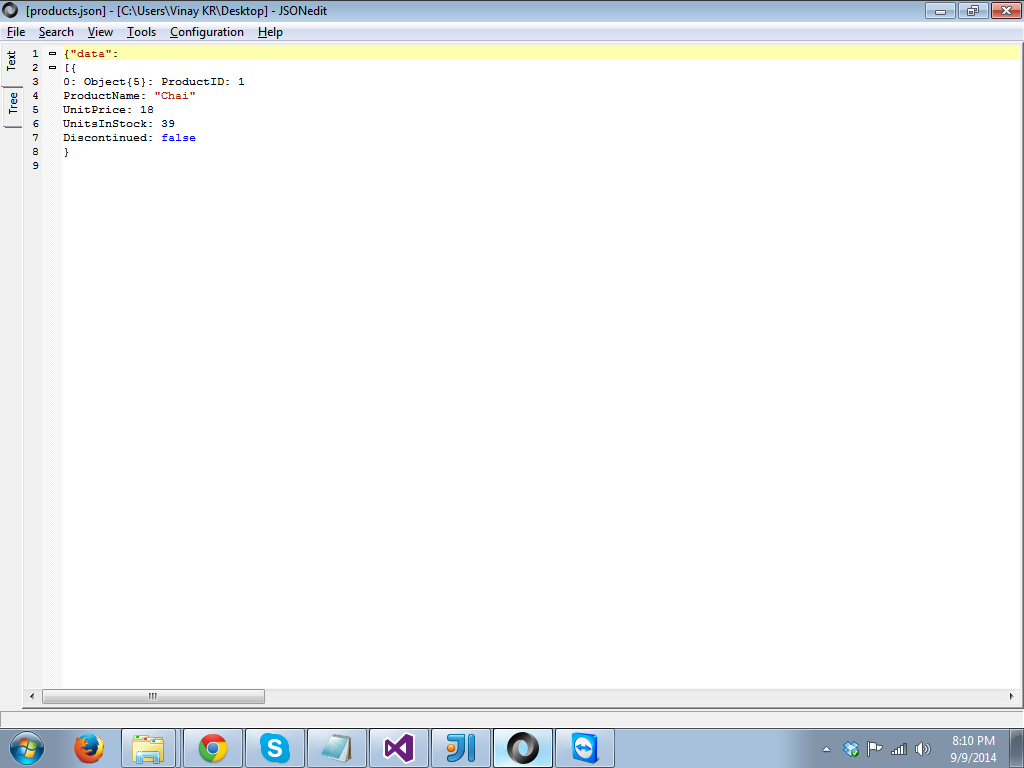The height and width of the screenshot is (768, 1024).
Task: Click '0: Object{5}:' text on line 3
Action: pos(108,82)
